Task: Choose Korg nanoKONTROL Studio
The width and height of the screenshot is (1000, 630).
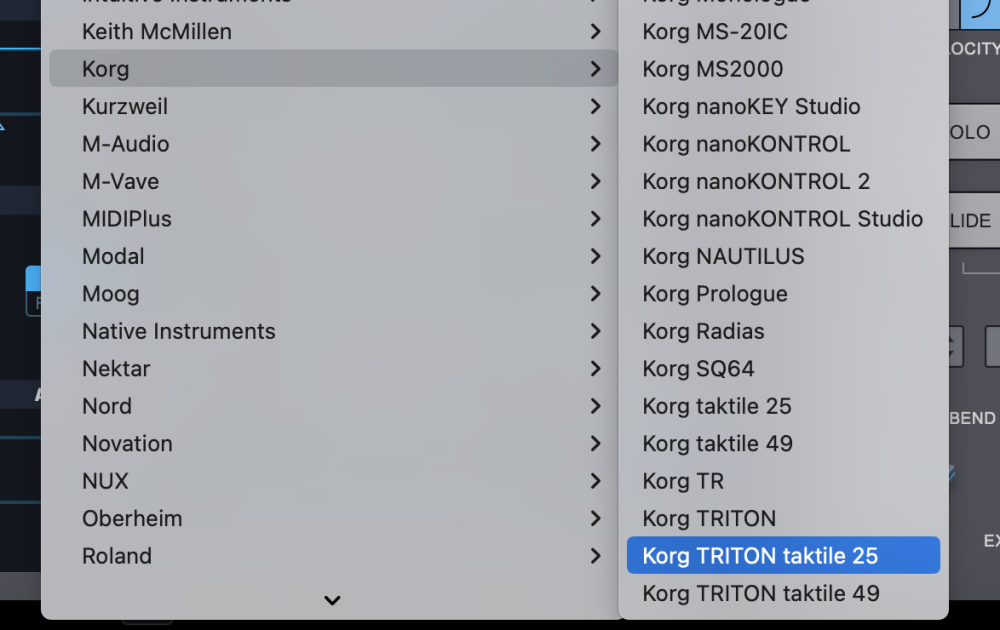Action: pos(782,219)
